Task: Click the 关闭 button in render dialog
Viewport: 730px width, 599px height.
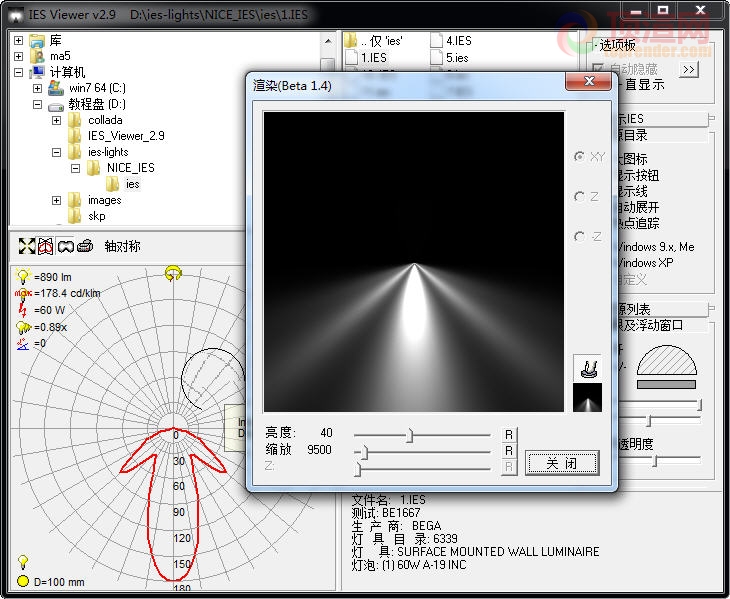Action: tap(562, 463)
